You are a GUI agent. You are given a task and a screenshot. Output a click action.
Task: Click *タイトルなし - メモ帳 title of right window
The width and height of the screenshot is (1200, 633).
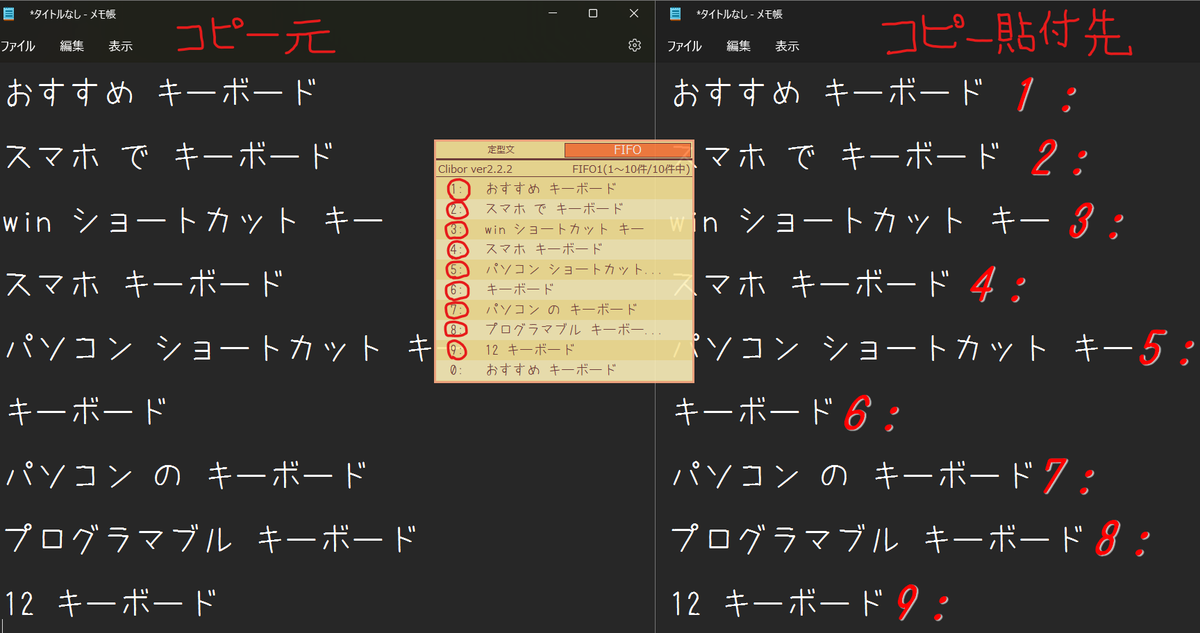(x=739, y=14)
